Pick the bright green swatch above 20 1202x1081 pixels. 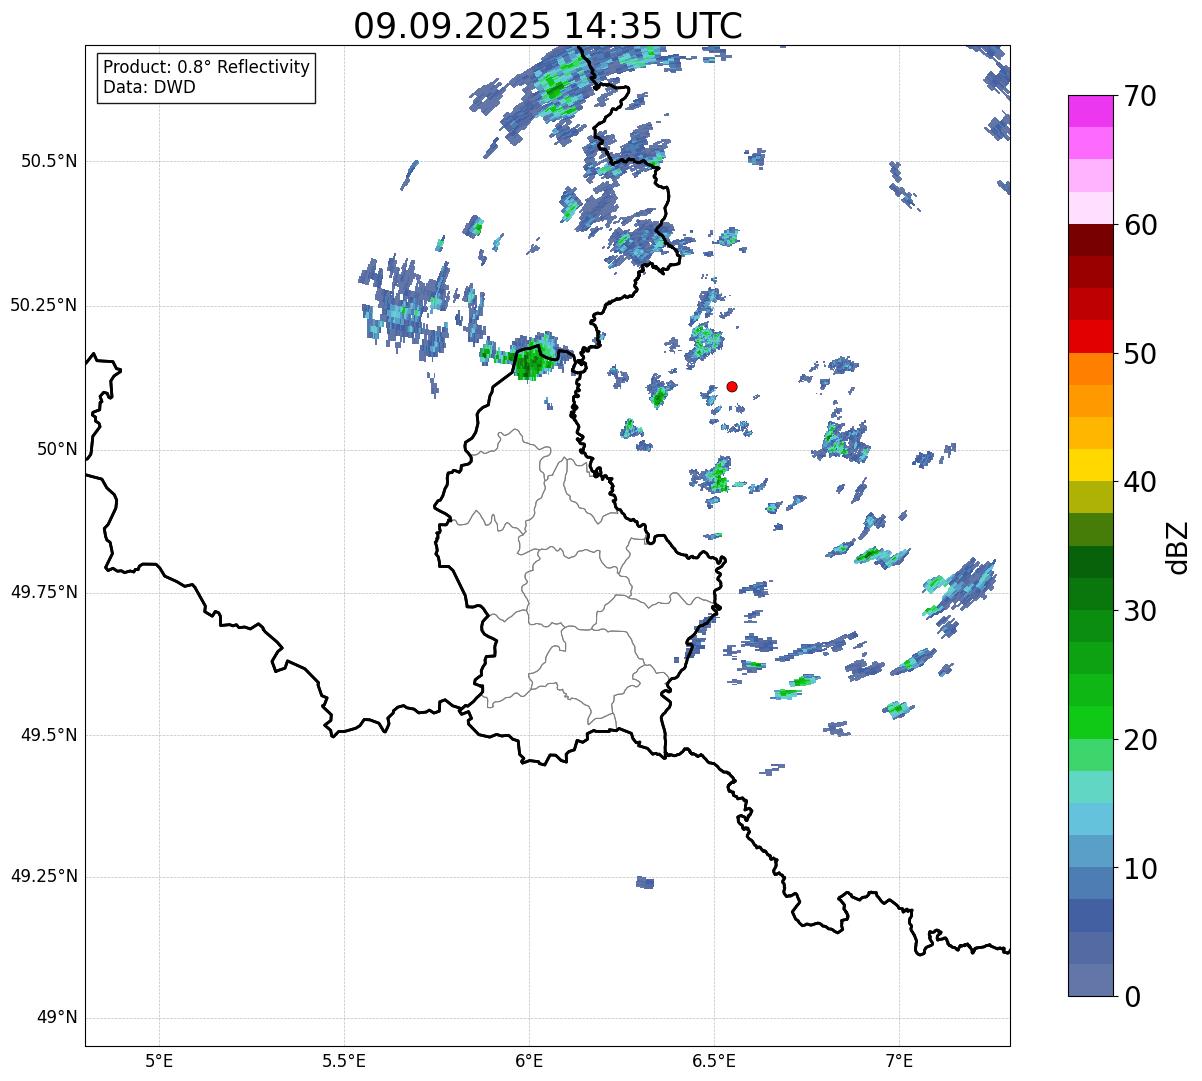tap(1090, 722)
